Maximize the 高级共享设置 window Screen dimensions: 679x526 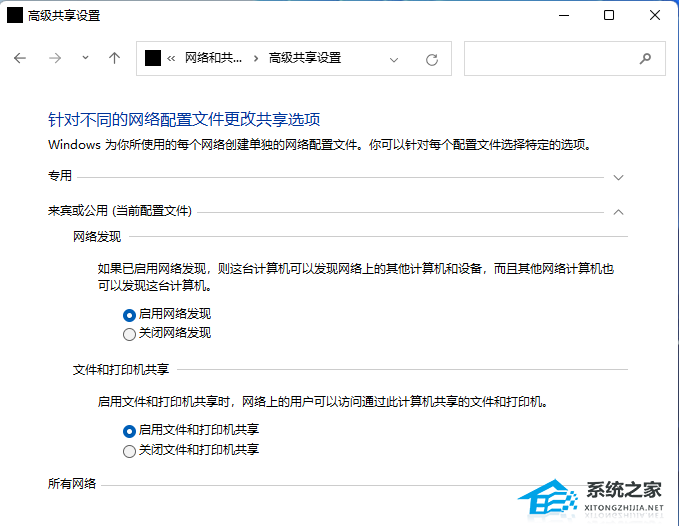(609, 15)
